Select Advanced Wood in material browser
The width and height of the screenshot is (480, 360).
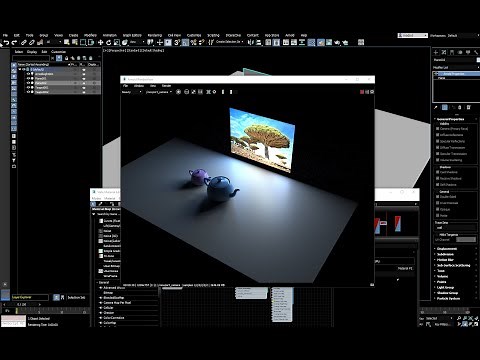pos(114,288)
